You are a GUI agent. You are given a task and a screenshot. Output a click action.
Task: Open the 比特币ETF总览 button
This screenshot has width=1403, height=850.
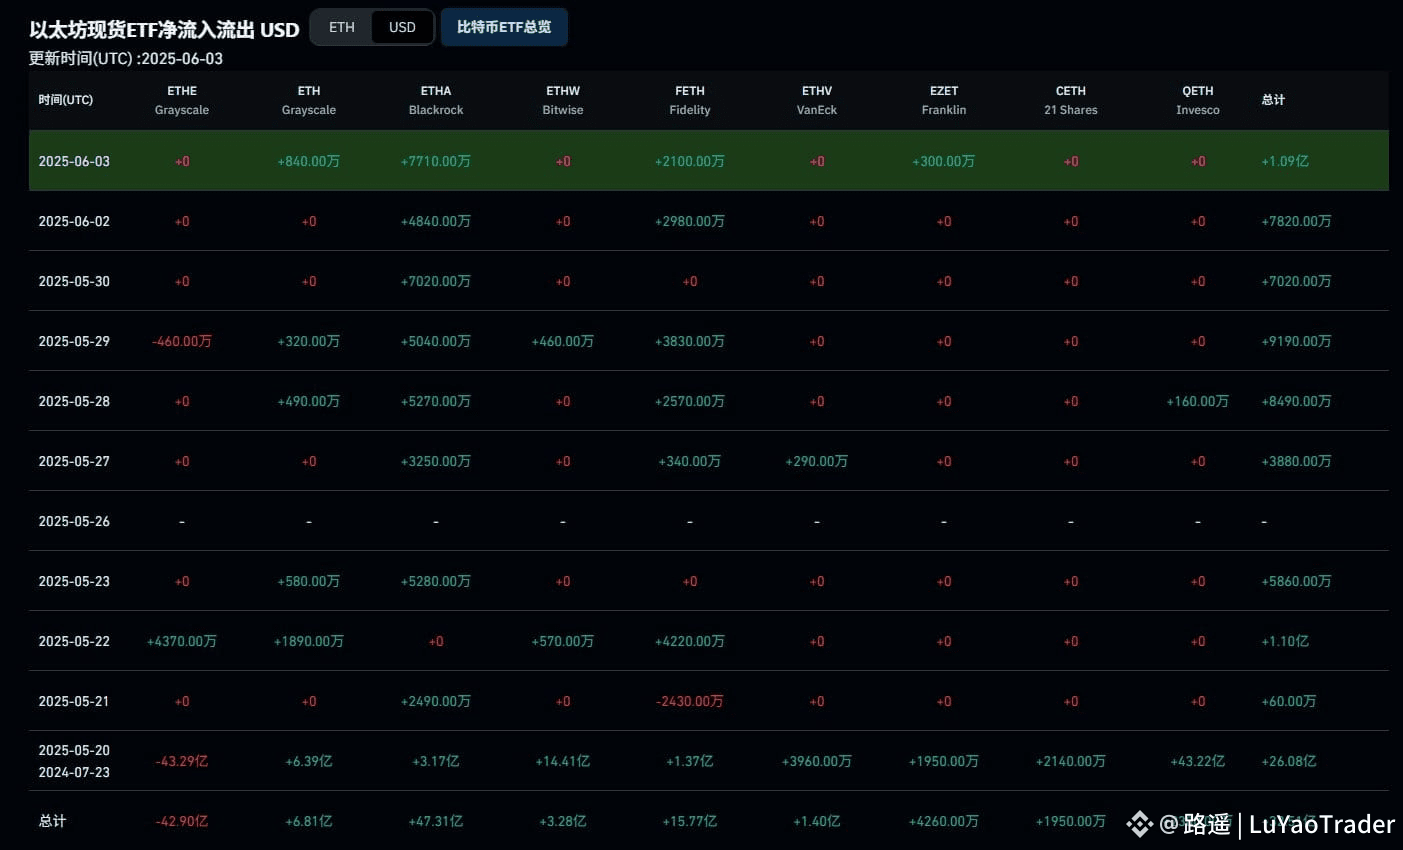(504, 27)
